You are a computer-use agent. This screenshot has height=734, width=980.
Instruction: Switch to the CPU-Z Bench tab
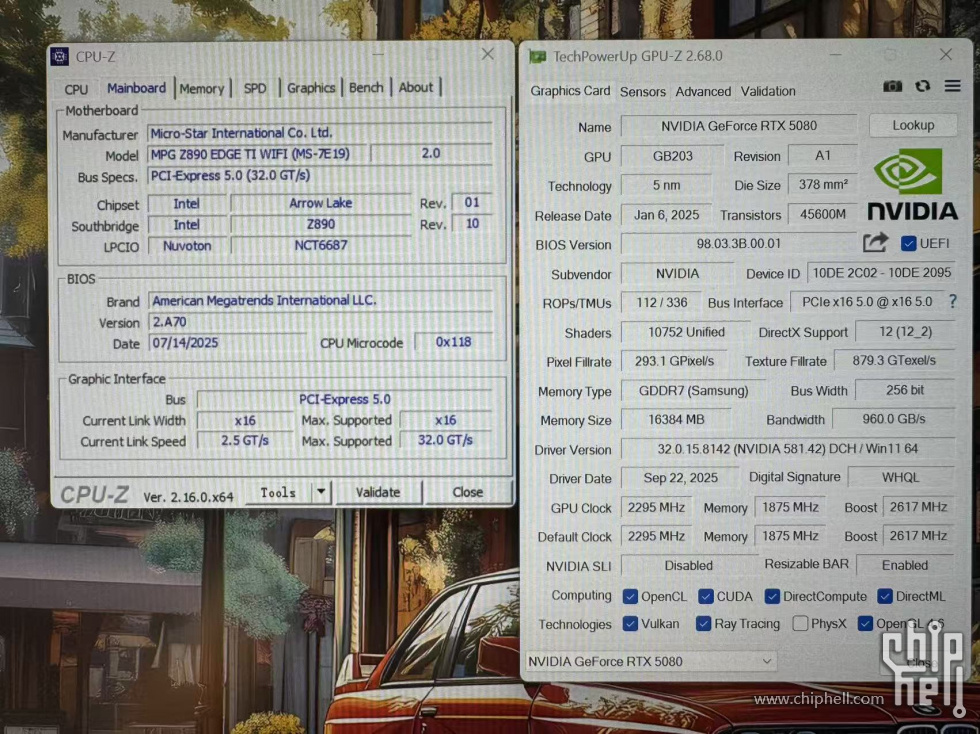click(x=365, y=88)
